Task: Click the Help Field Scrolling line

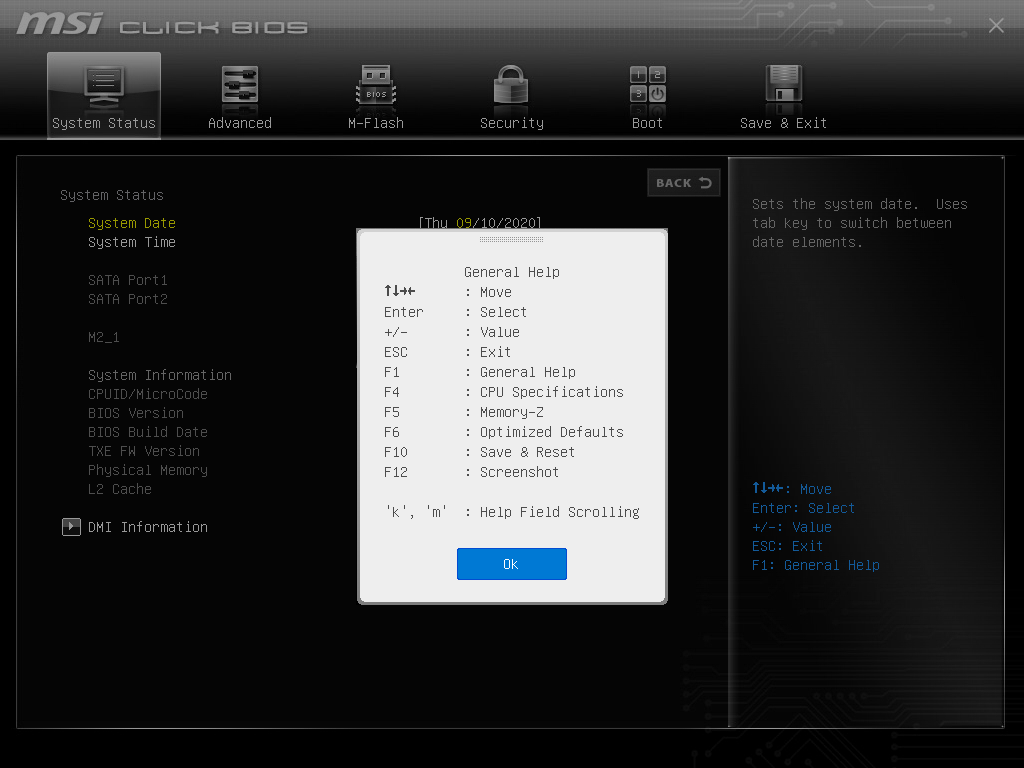Action: 512,512
